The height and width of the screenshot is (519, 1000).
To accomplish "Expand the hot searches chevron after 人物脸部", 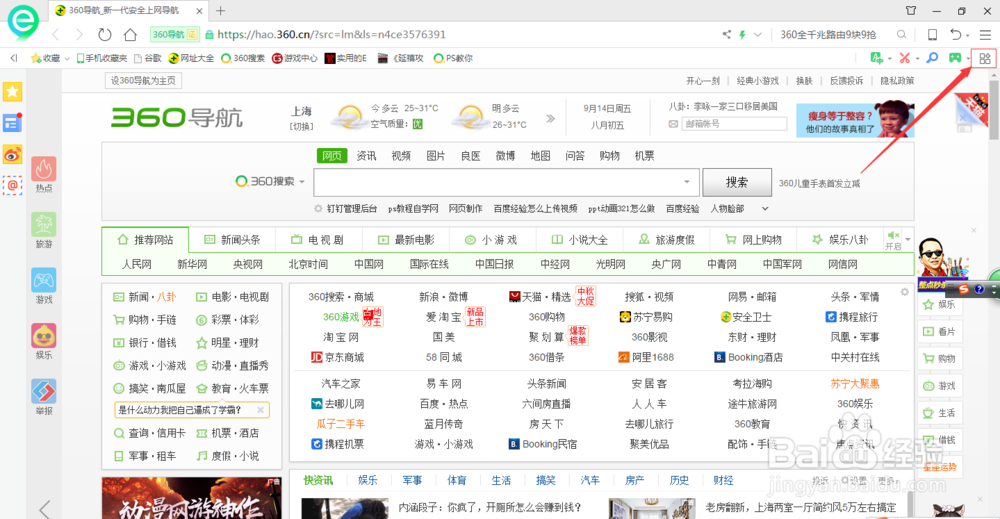I will pos(765,208).
